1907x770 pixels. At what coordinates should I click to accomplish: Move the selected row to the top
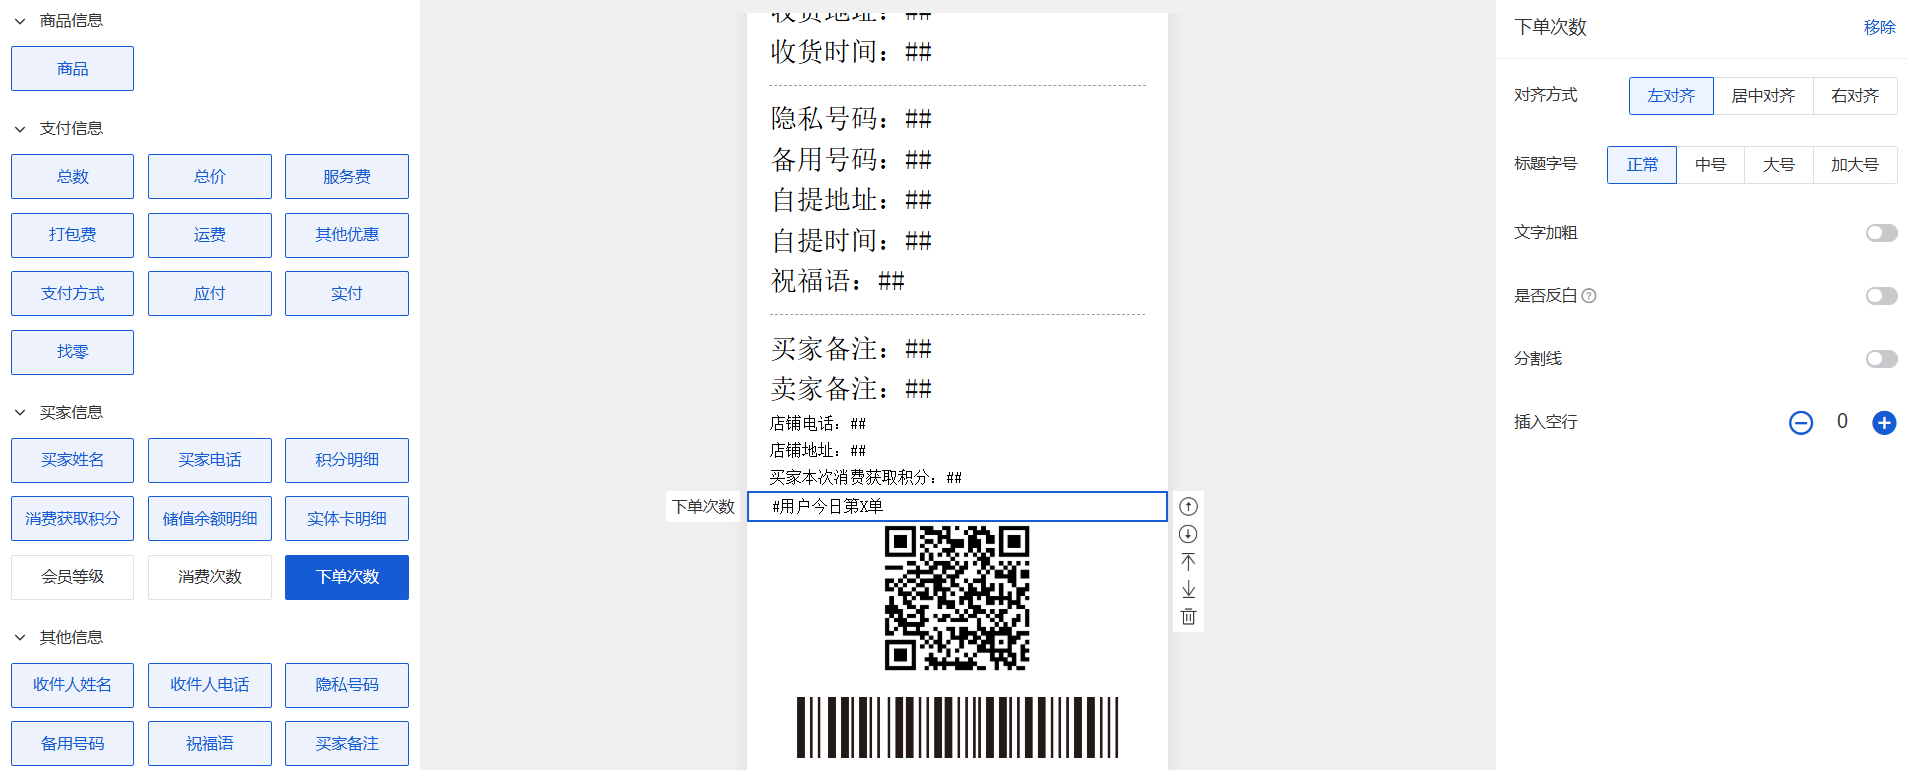(x=1188, y=561)
